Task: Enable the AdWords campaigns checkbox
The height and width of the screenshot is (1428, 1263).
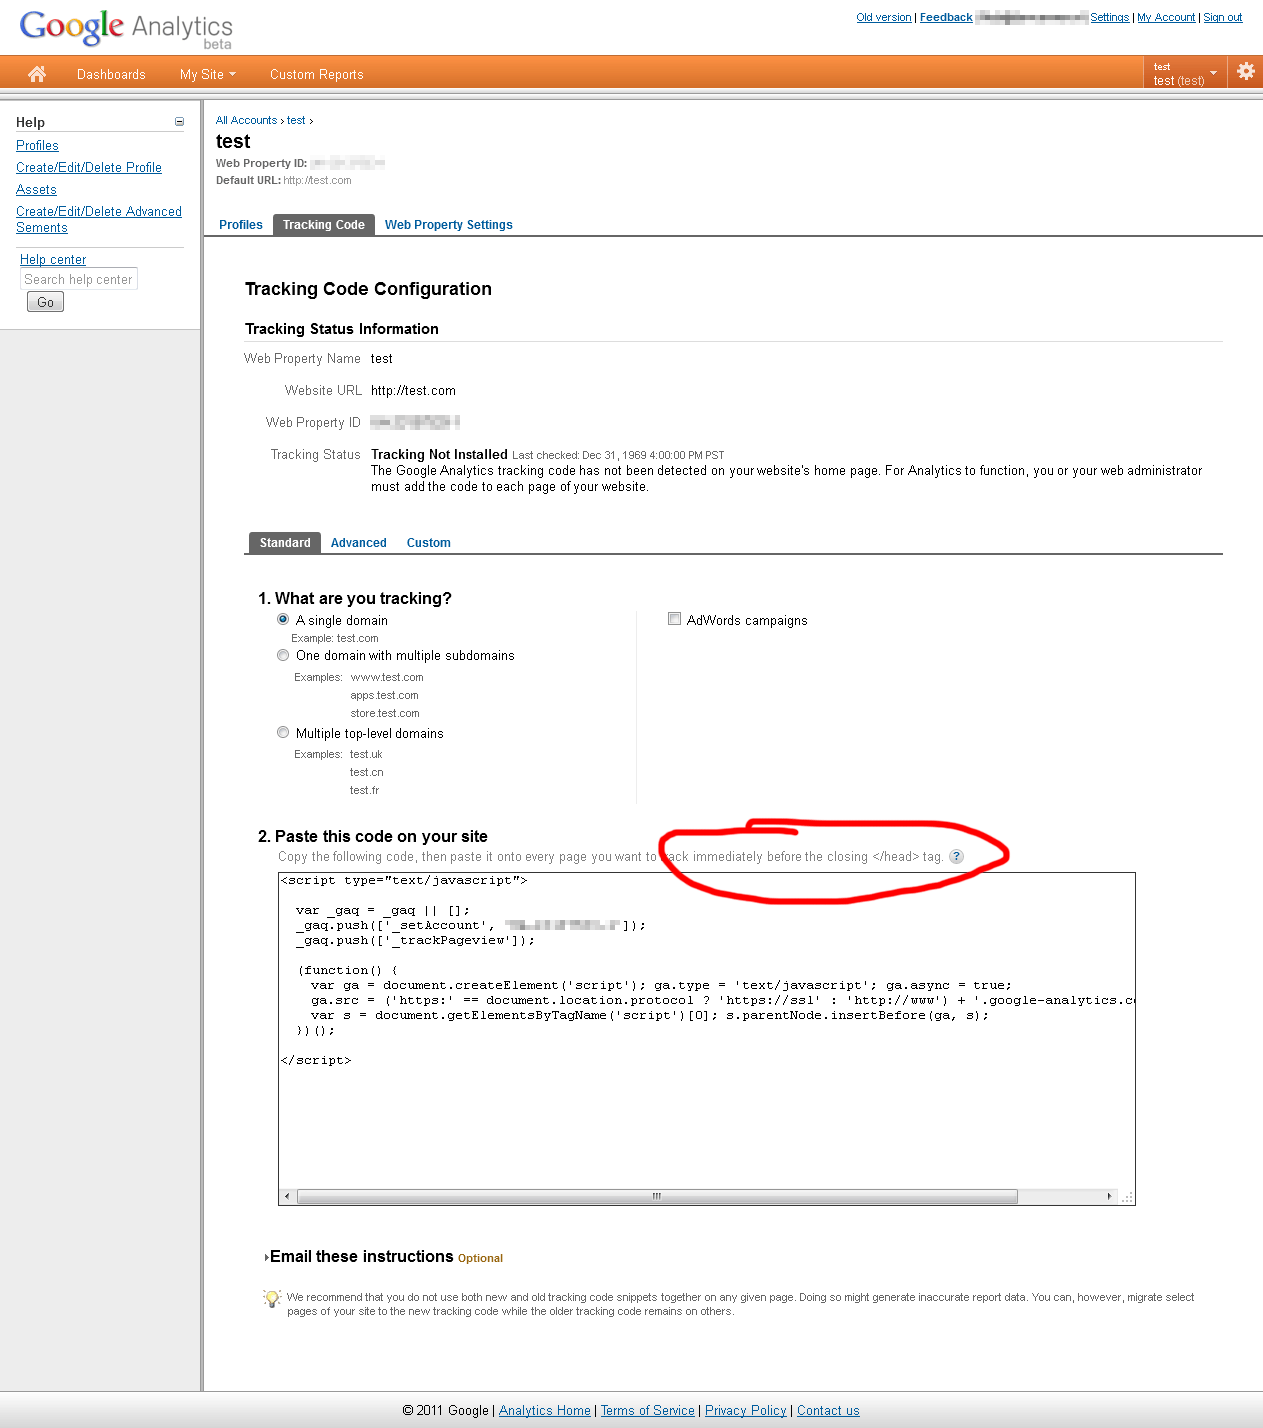Action: tap(674, 619)
